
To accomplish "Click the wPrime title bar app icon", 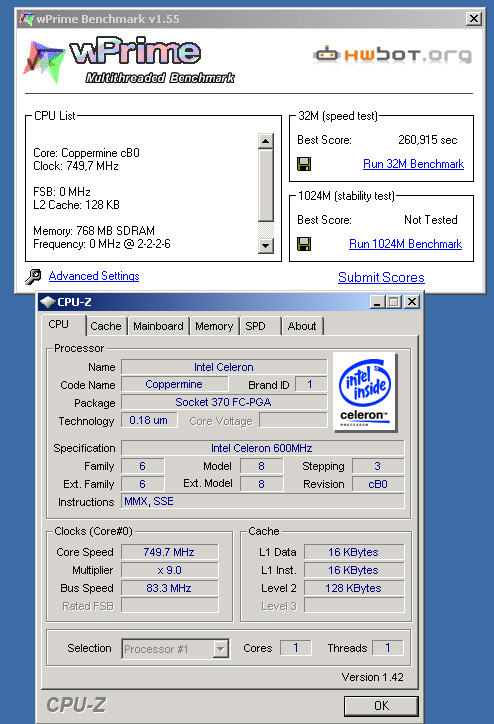I will (x=26, y=19).
